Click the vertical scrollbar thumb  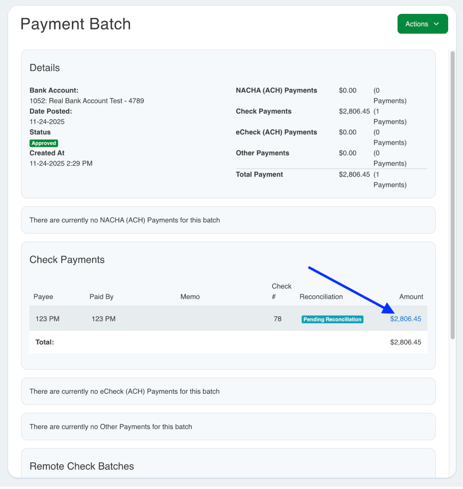coord(452,195)
